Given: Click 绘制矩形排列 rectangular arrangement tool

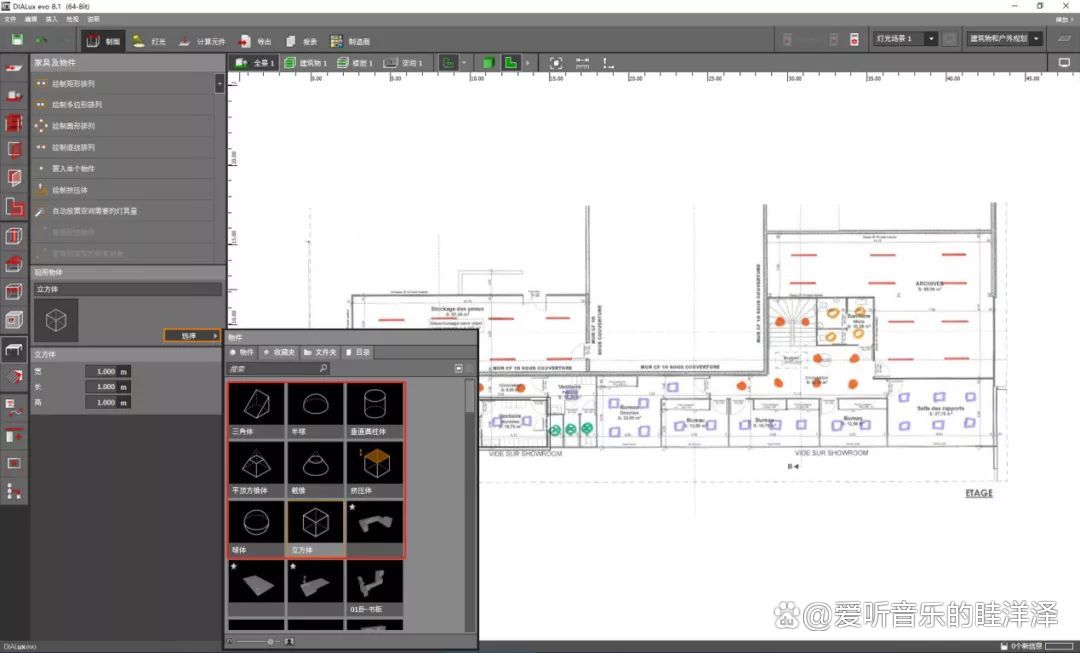Looking at the screenshot, I should pos(124,83).
